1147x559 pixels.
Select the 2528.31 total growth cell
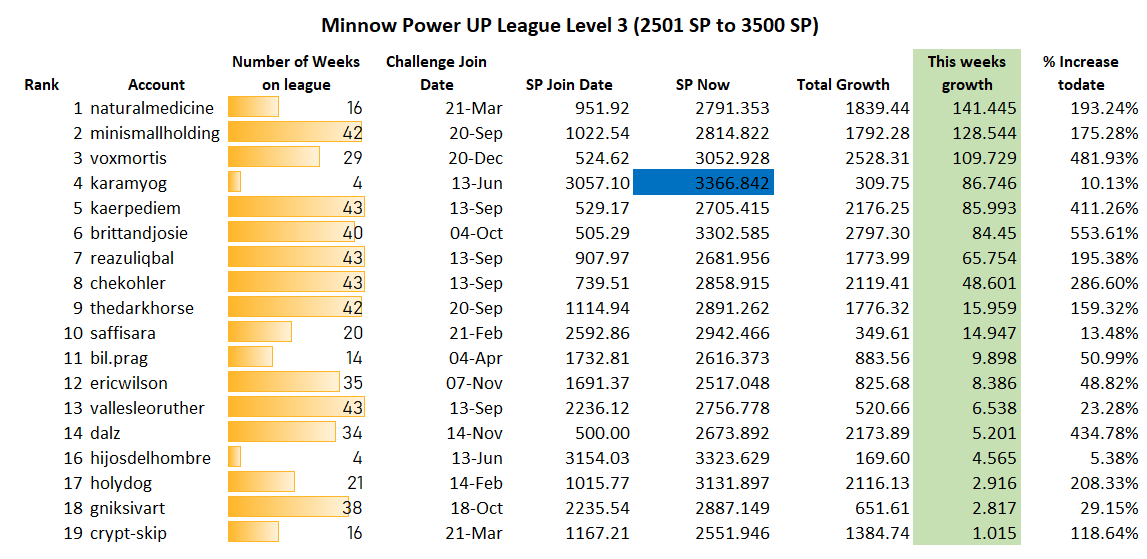point(879,158)
